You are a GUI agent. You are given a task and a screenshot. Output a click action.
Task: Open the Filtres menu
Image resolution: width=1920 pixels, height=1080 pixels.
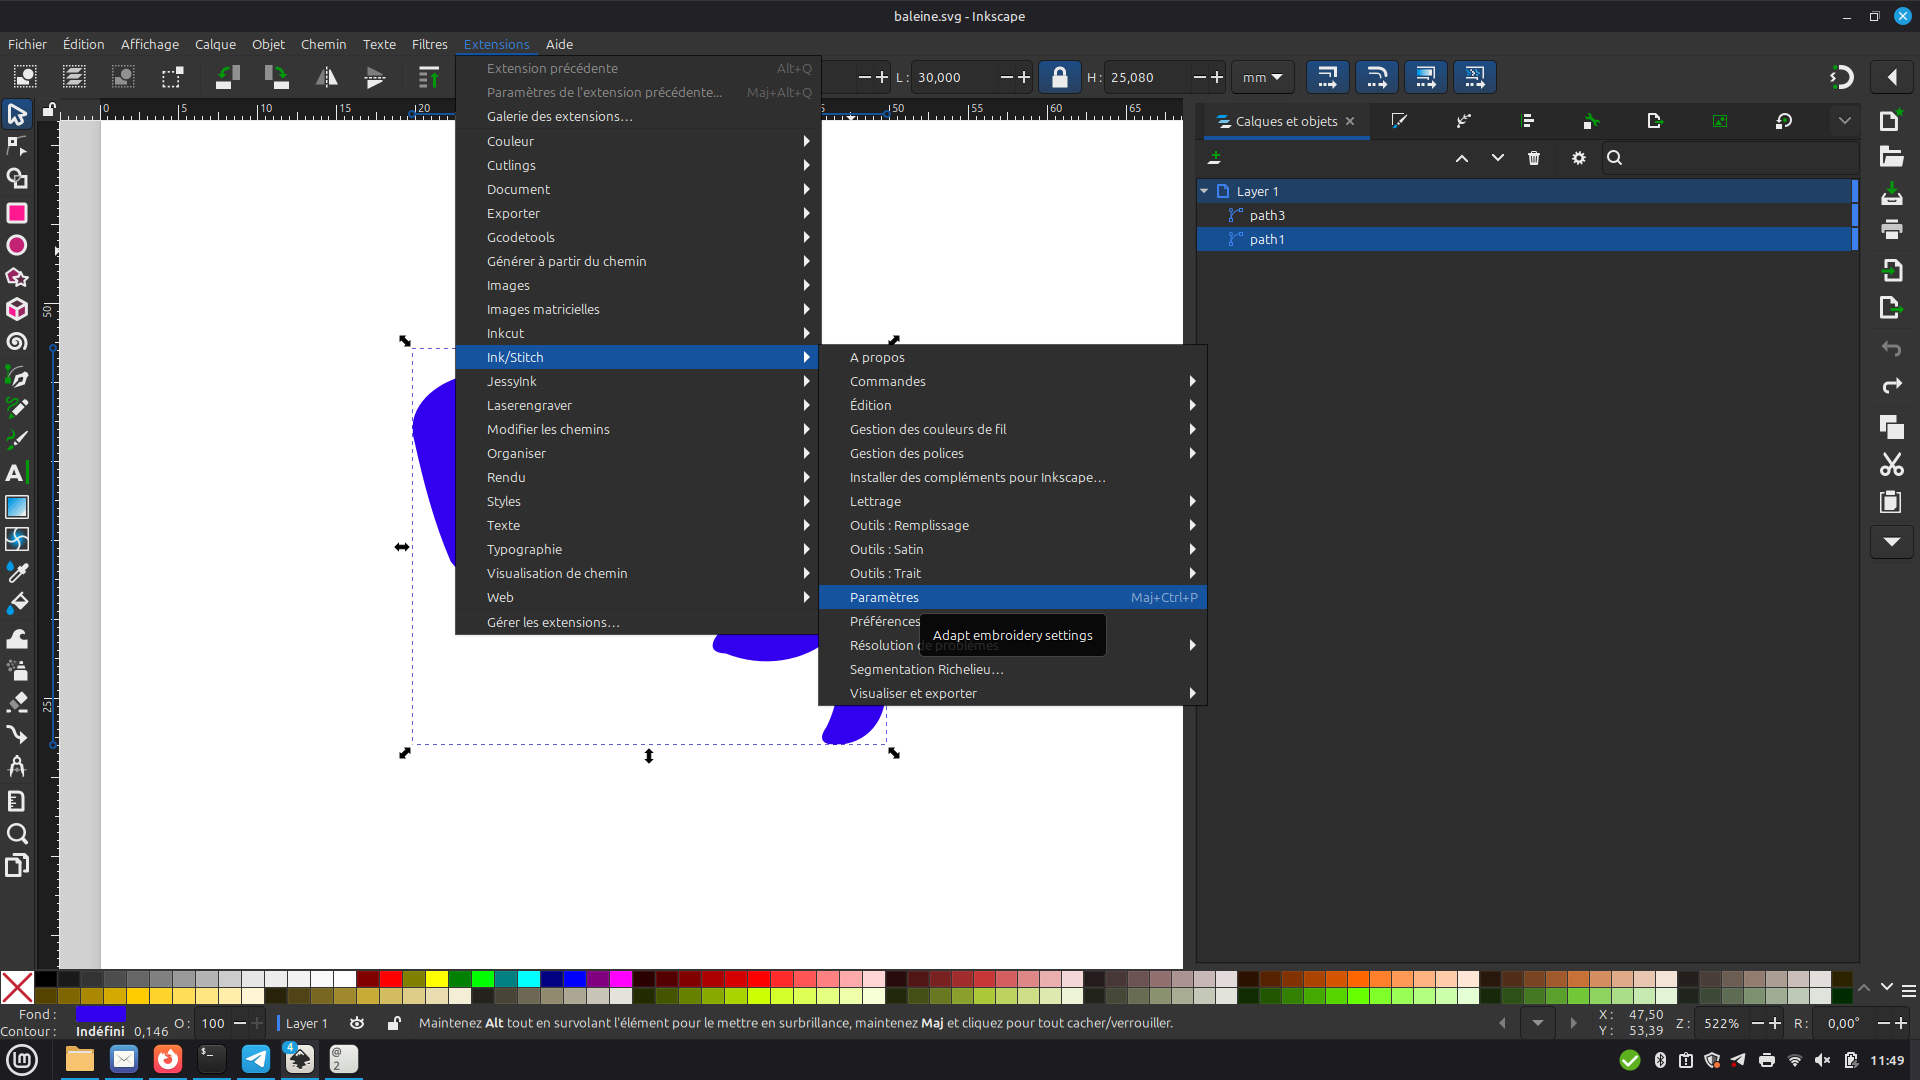click(x=429, y=44)
